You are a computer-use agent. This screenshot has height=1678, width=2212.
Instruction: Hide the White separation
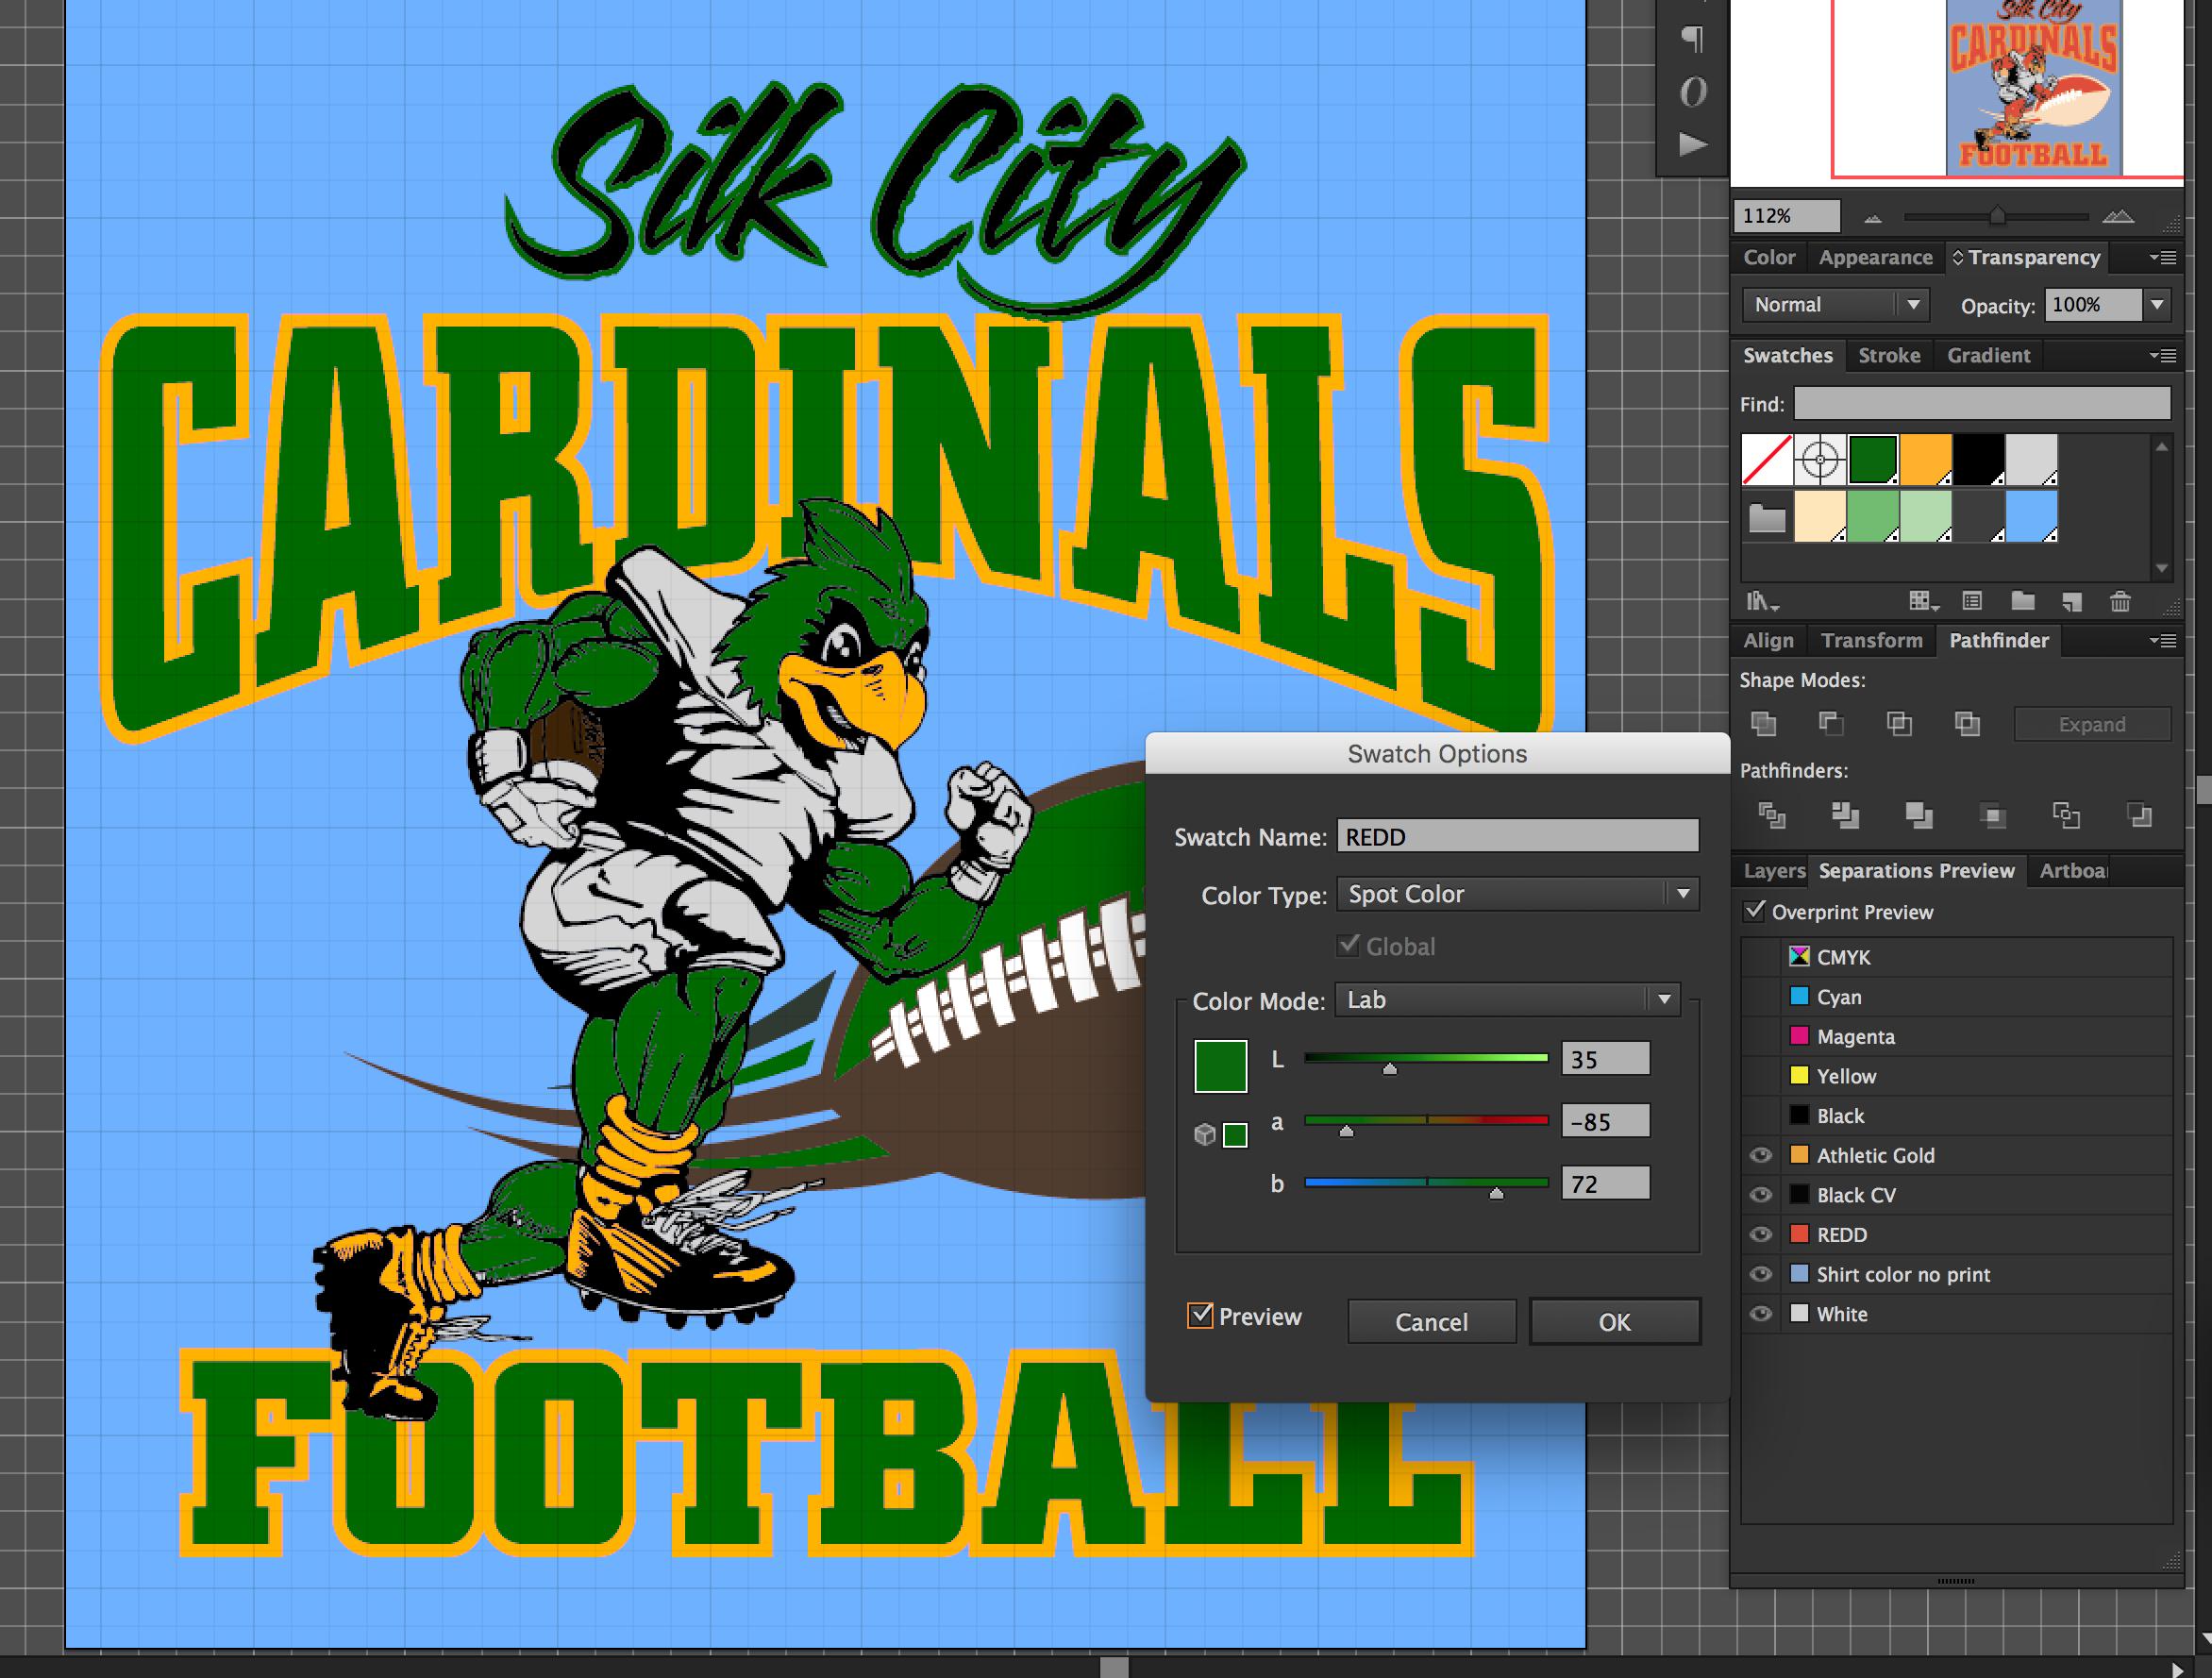tap(1761, 1313)
